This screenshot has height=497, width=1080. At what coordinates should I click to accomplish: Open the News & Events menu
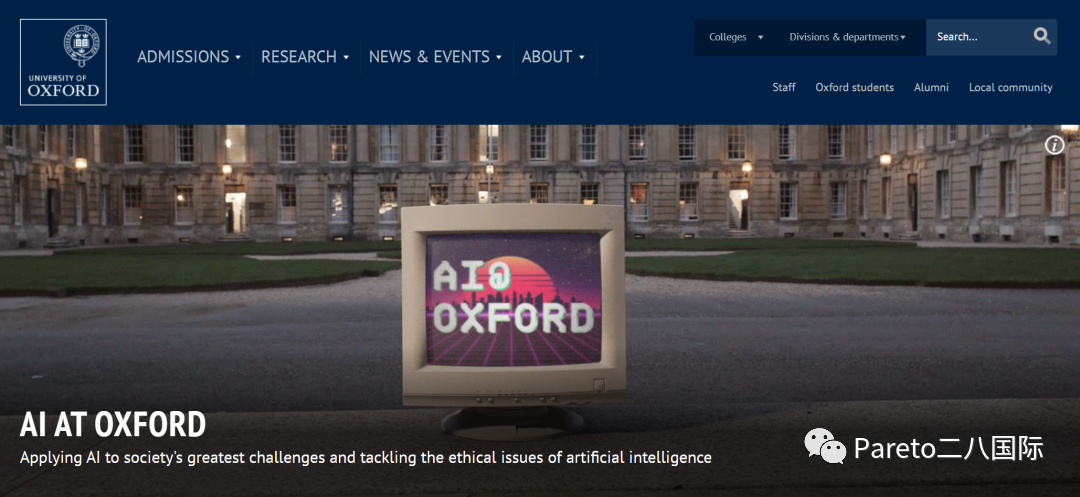[x=435, y=56]
